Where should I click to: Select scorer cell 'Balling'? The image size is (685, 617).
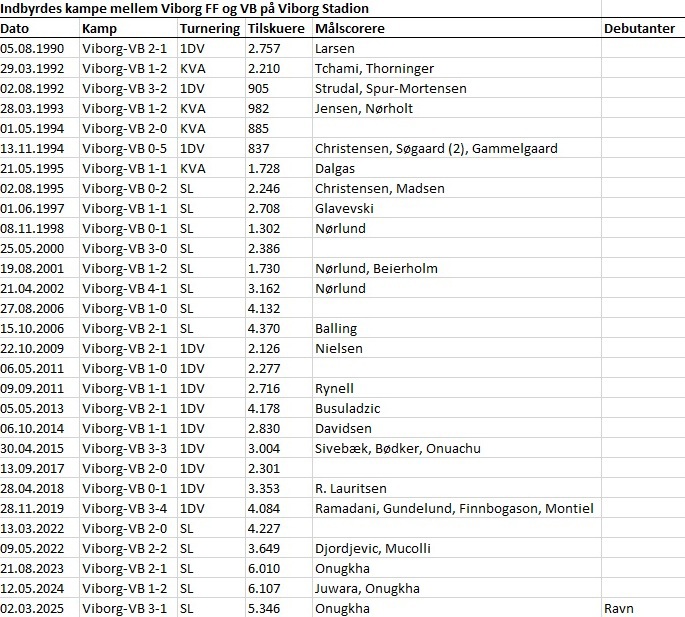point(336,329)
